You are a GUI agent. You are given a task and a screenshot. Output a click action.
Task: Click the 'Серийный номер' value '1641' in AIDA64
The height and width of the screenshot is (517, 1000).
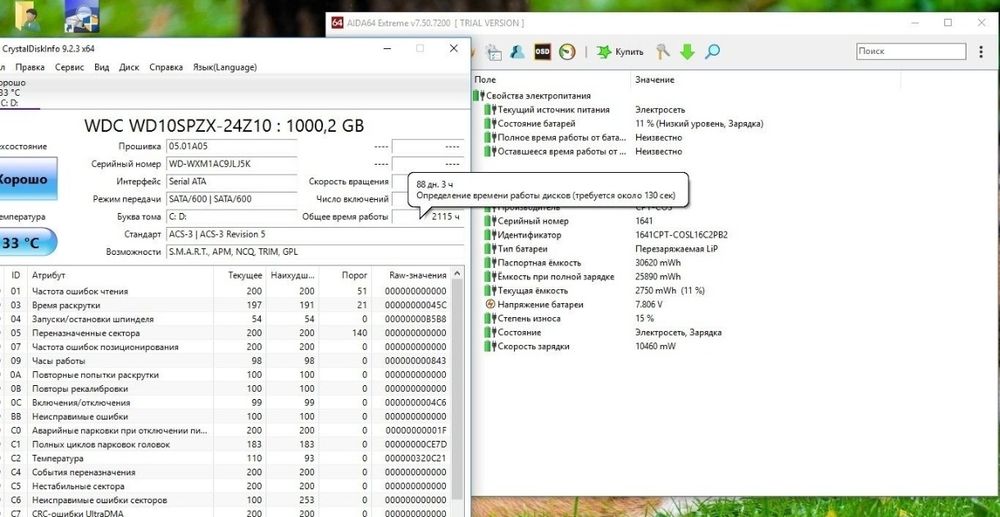pos(644,221)
